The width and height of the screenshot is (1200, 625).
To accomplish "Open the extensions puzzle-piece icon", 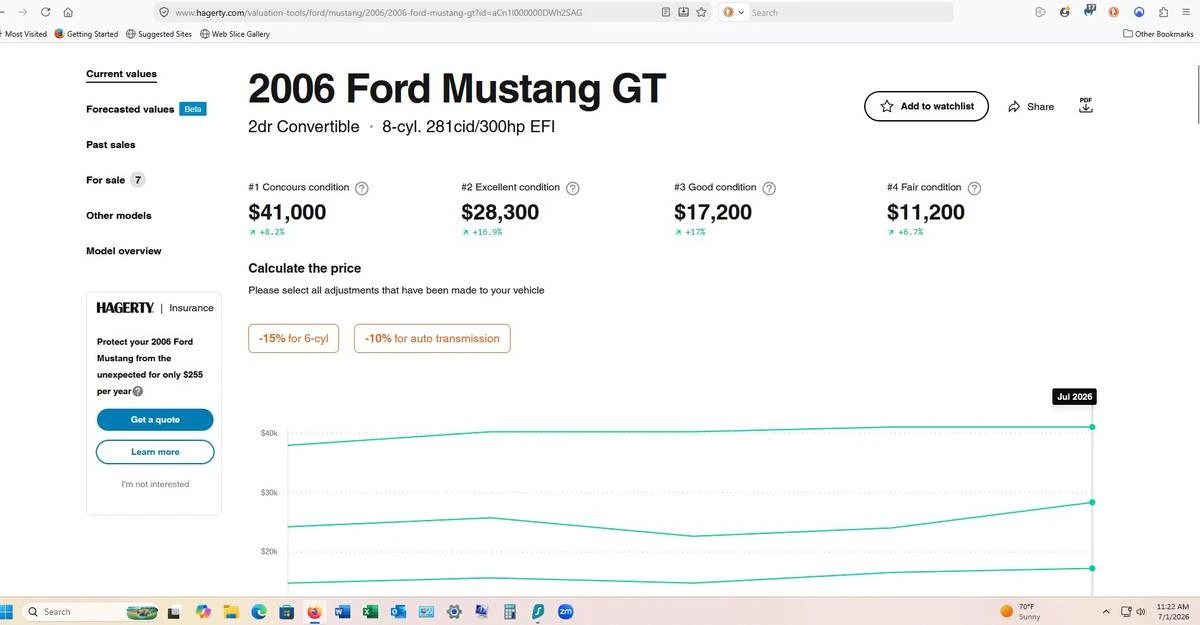I will pos(1163,12).
